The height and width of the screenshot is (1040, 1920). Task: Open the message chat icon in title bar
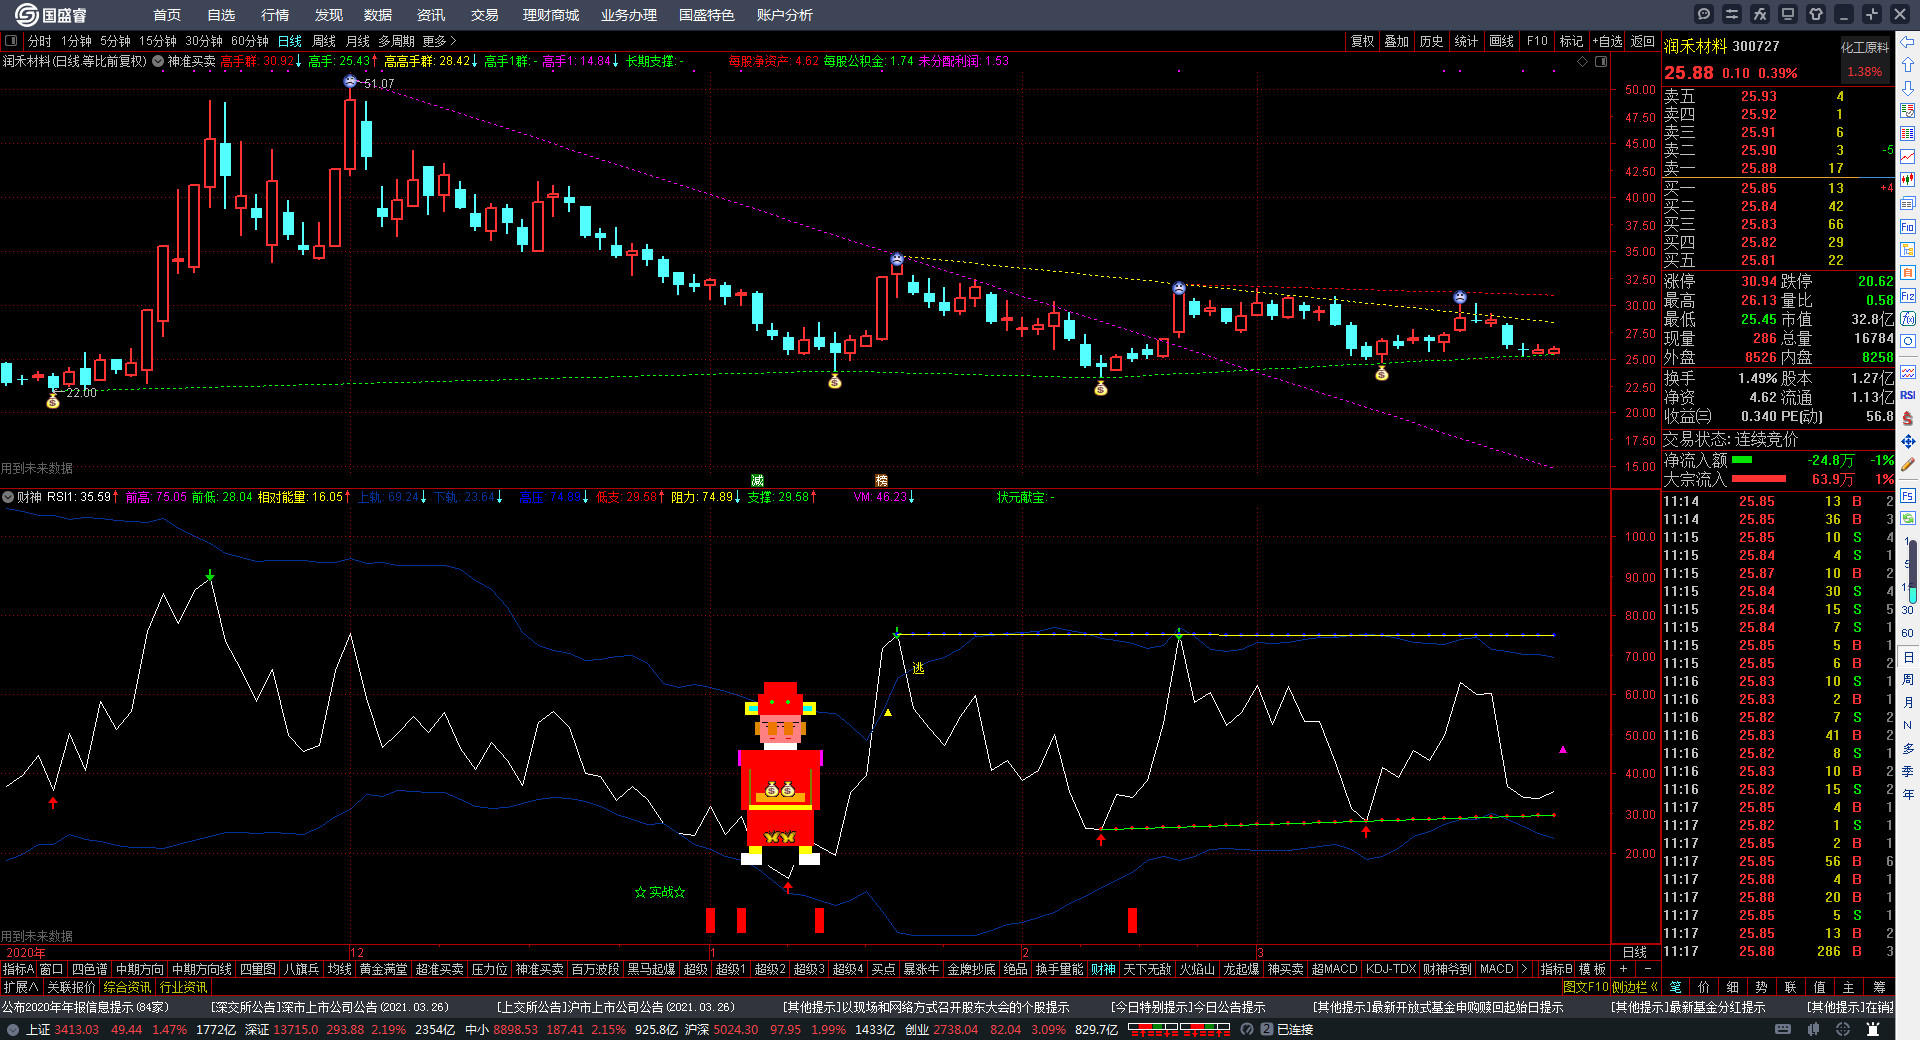[1704, 14]
